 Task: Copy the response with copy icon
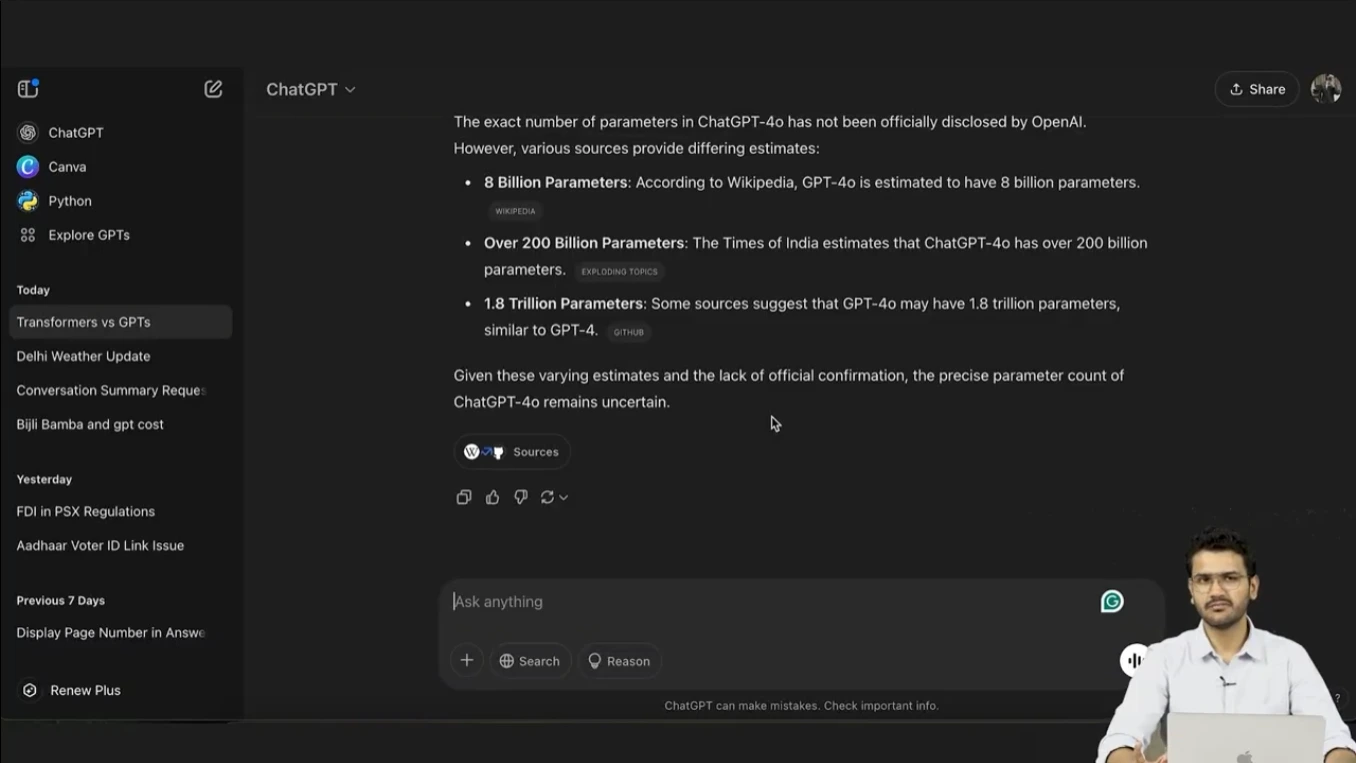464,497
